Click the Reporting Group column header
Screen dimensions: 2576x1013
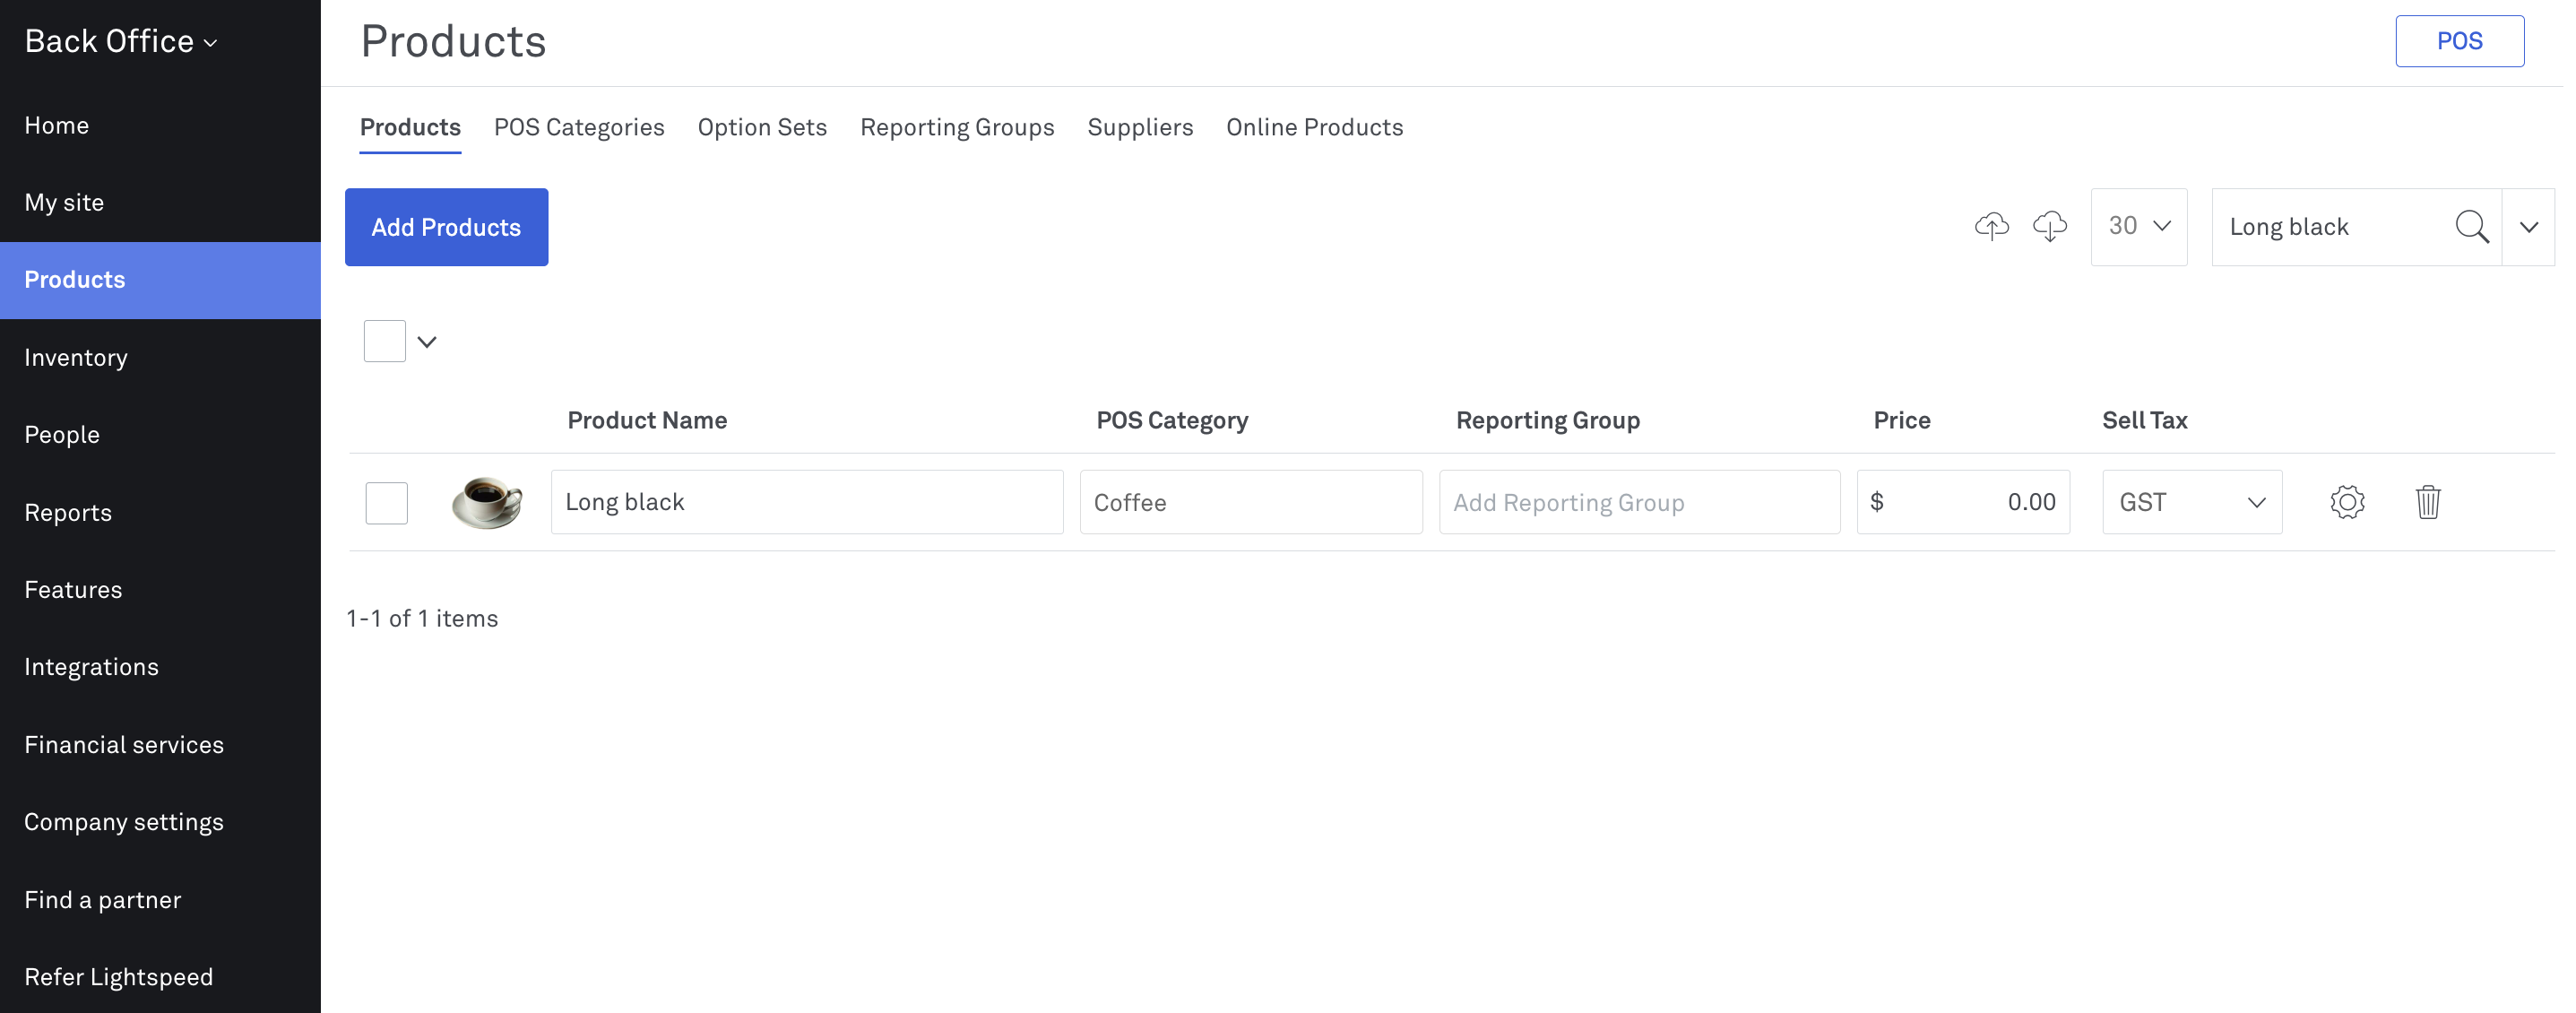tap(1548, 420)
